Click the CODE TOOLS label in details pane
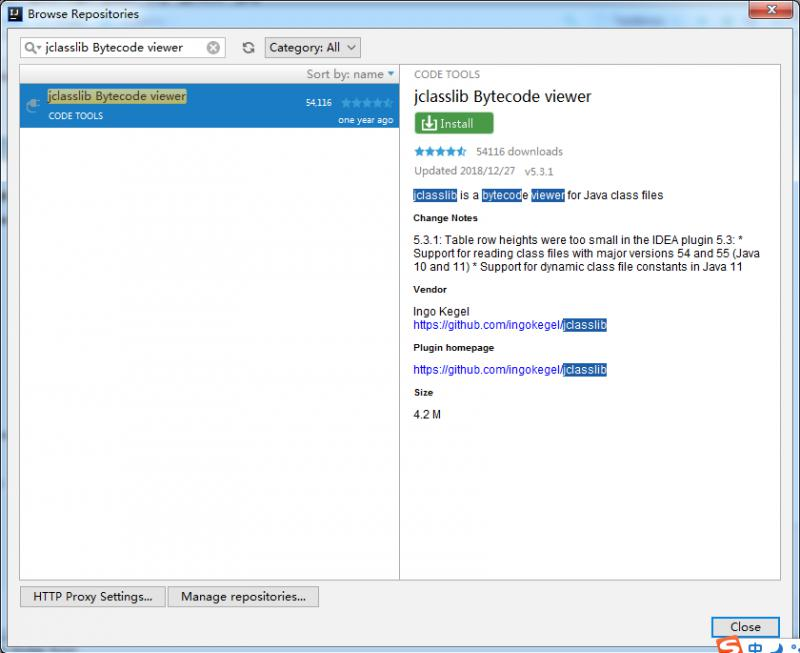 point(447,74)
